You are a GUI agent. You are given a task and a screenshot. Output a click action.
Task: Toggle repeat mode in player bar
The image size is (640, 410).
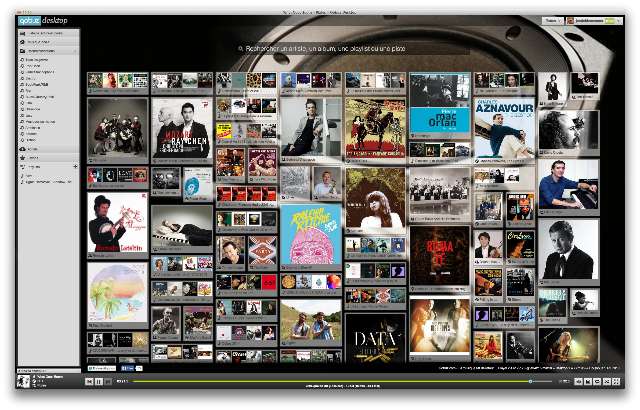pos(597,381)
